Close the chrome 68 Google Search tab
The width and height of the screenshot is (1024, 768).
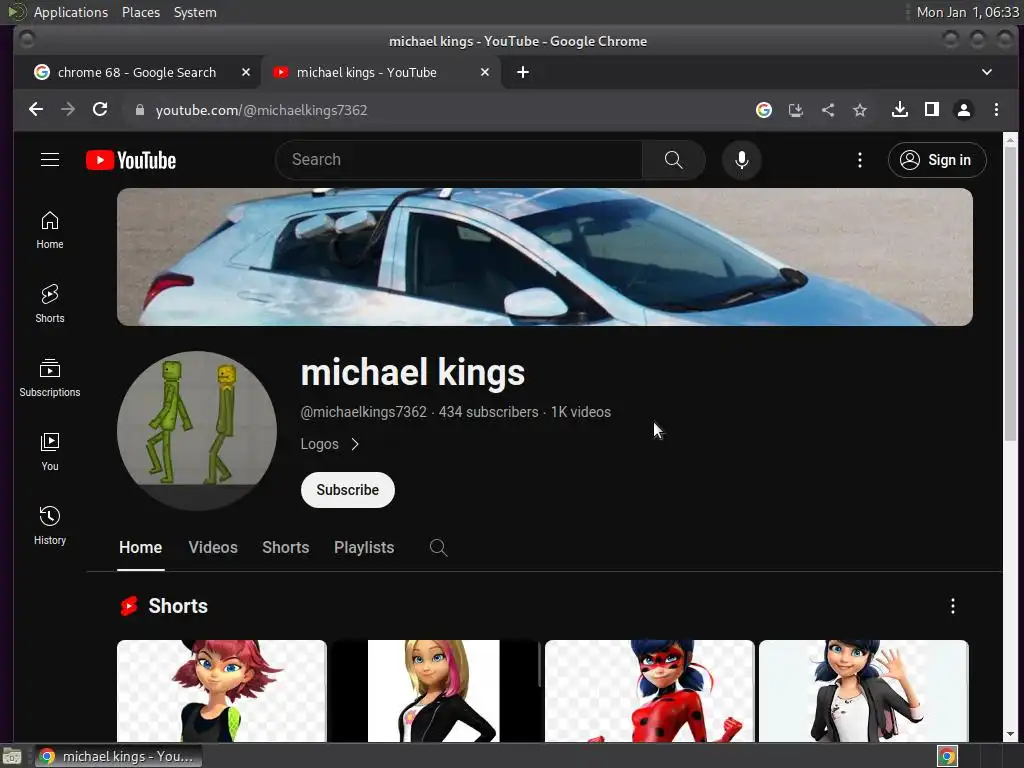[x=246, y=72]
